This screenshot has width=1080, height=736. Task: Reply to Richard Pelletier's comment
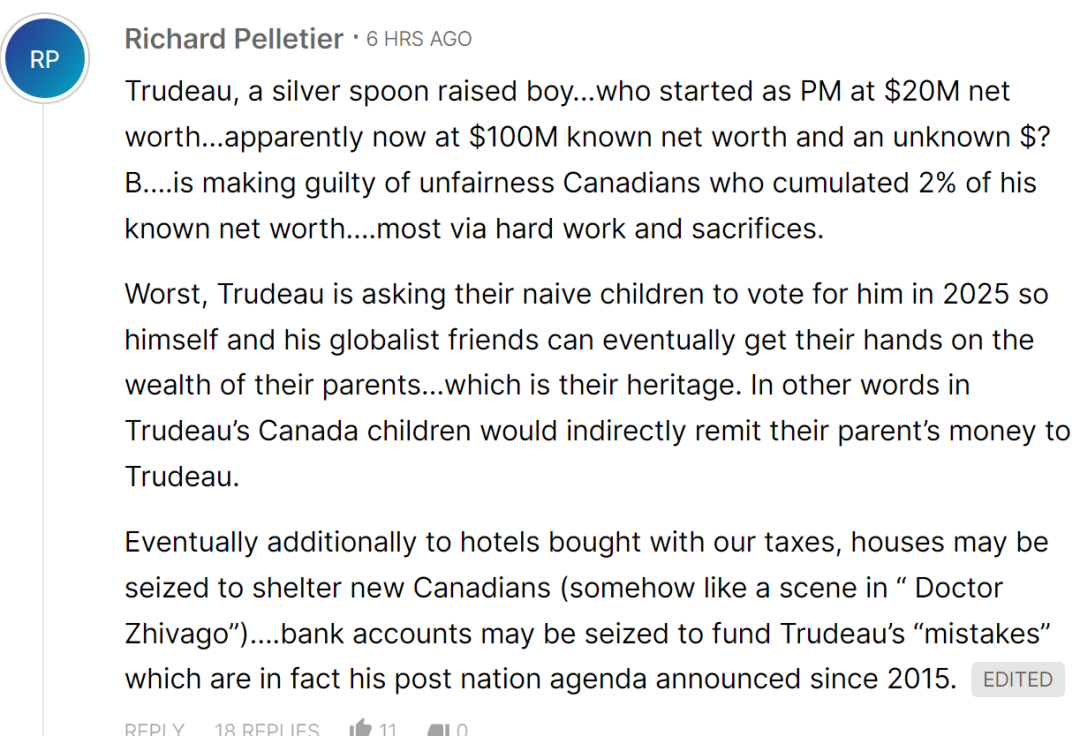tap(154, 729)
